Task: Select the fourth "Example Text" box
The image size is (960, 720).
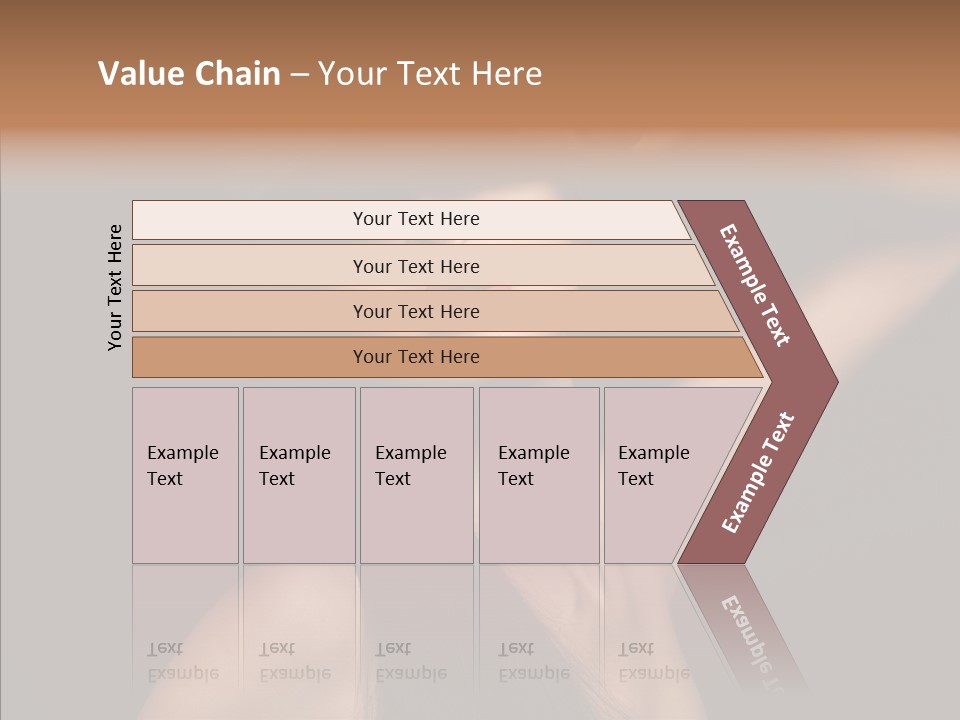Action: click(538, 475)
